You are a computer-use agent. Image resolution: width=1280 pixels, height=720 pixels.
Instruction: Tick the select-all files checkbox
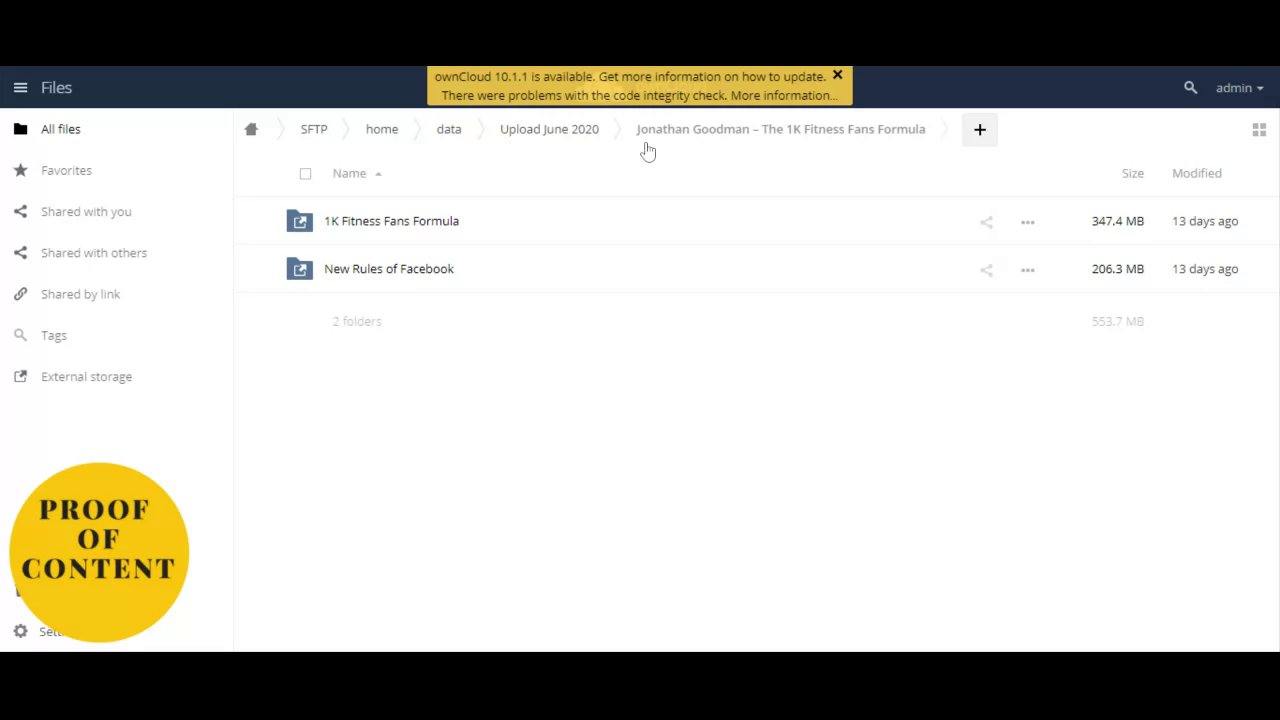tap(305, 174)
